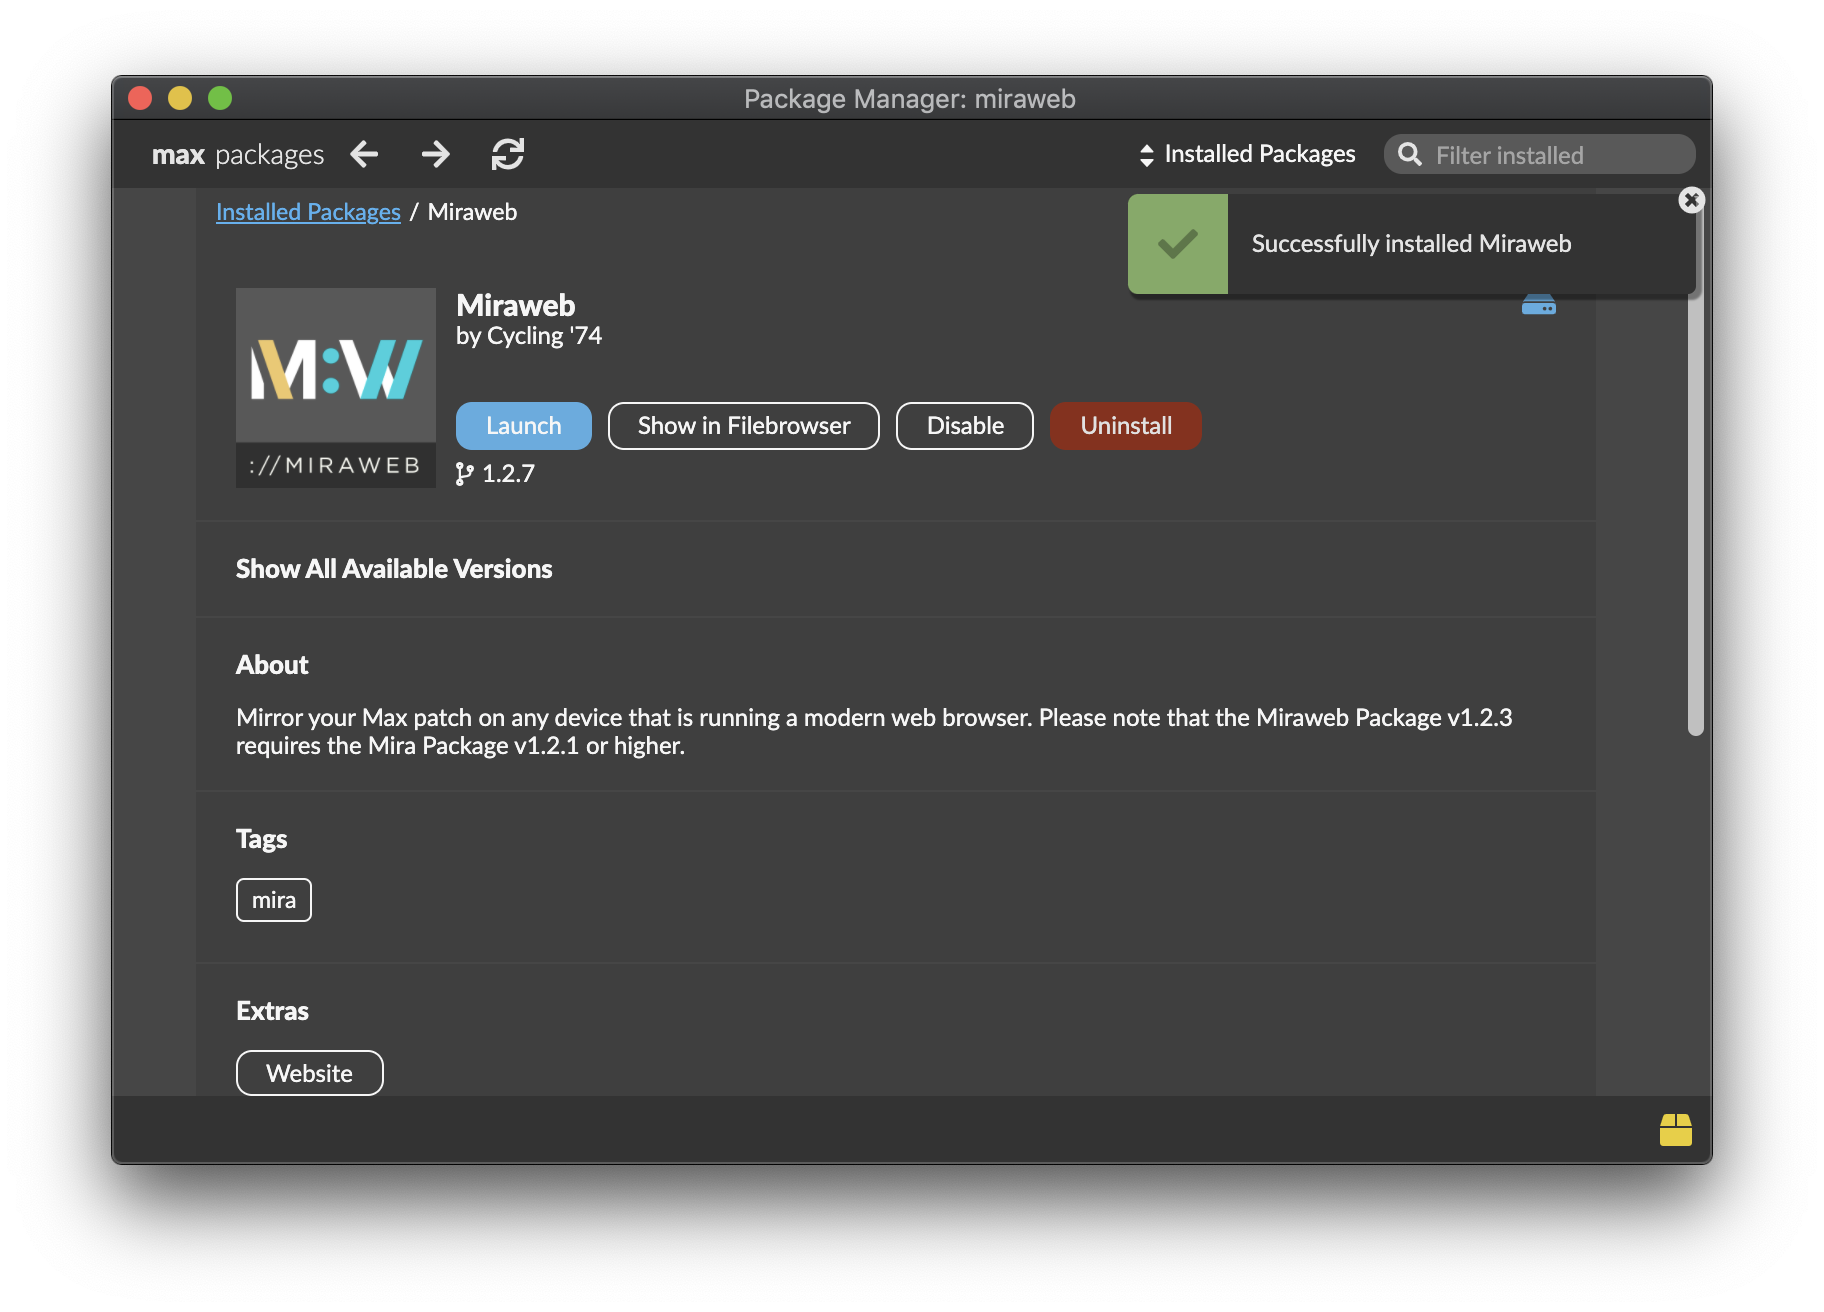Uninstall the Miraweb package

point(1125,426)
